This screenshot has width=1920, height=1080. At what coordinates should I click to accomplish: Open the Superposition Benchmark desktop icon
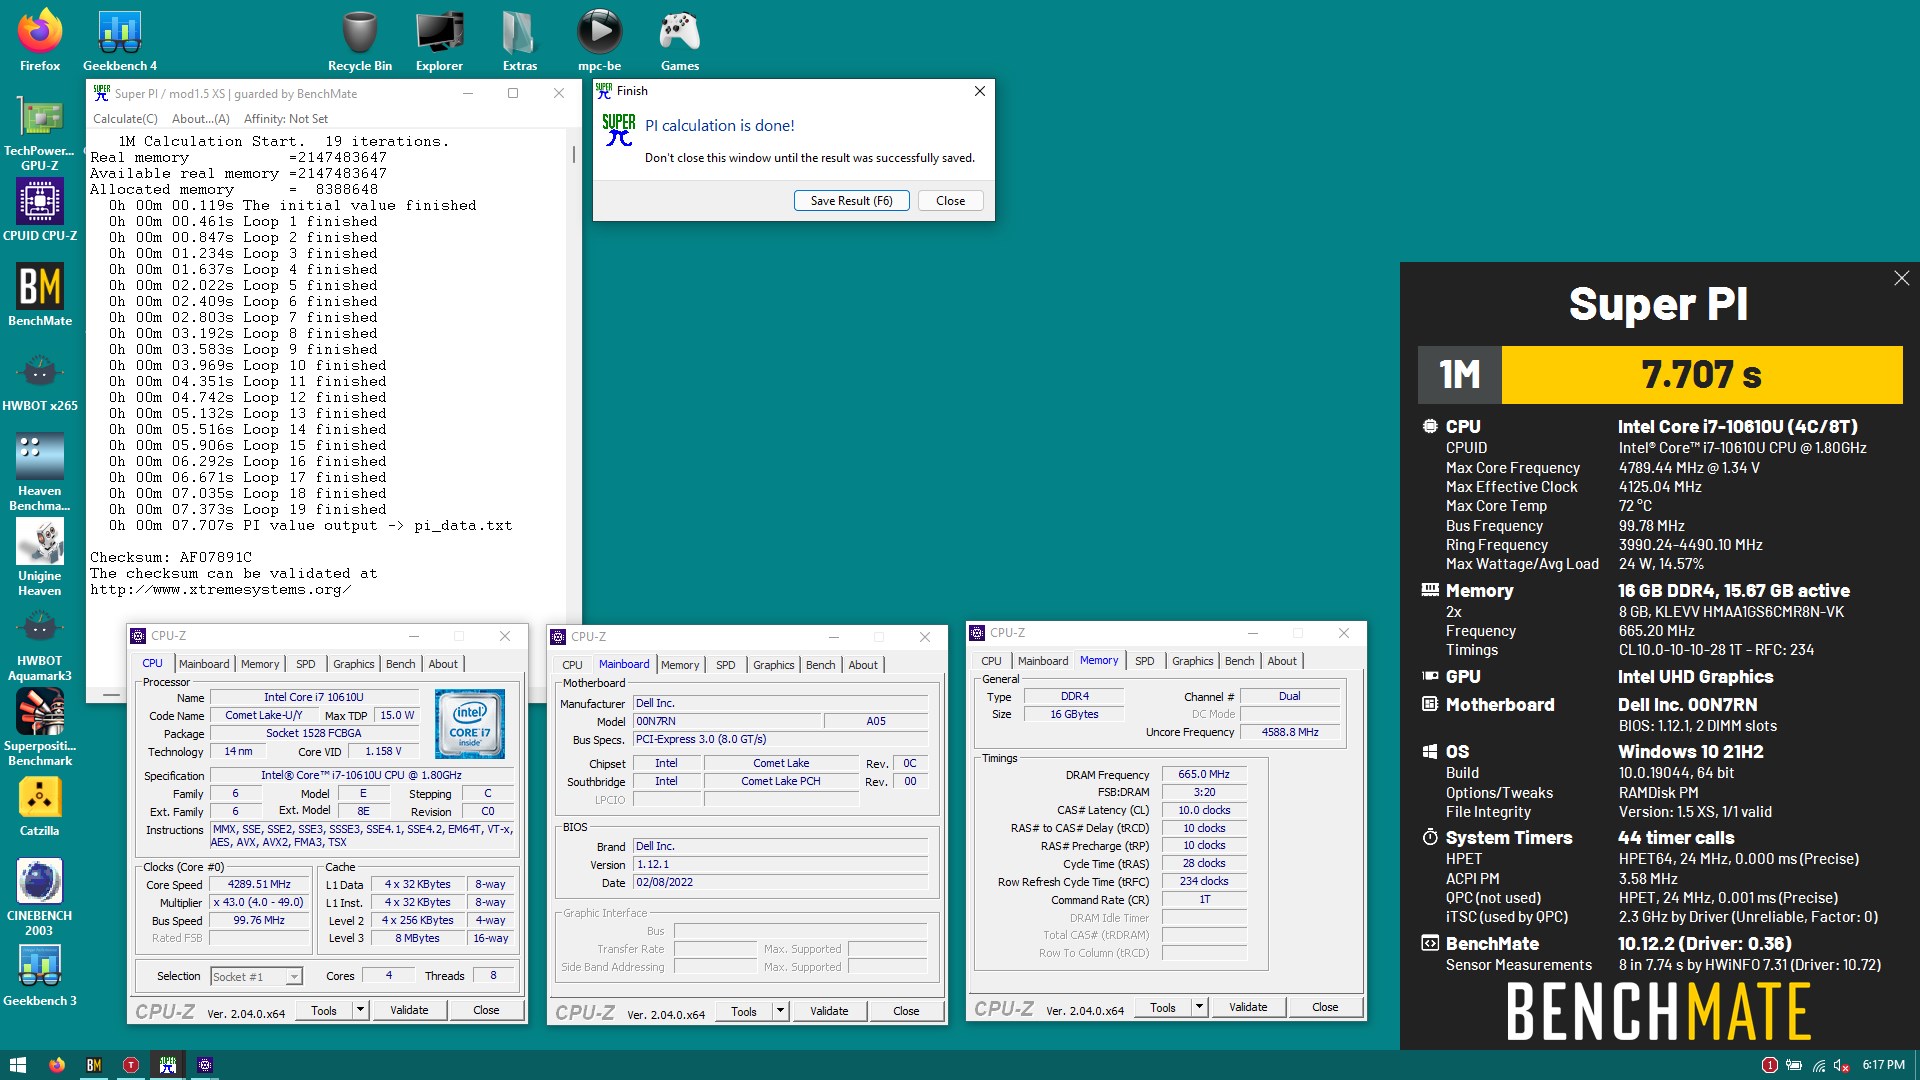pyautogui.click(x=40, y=727)
